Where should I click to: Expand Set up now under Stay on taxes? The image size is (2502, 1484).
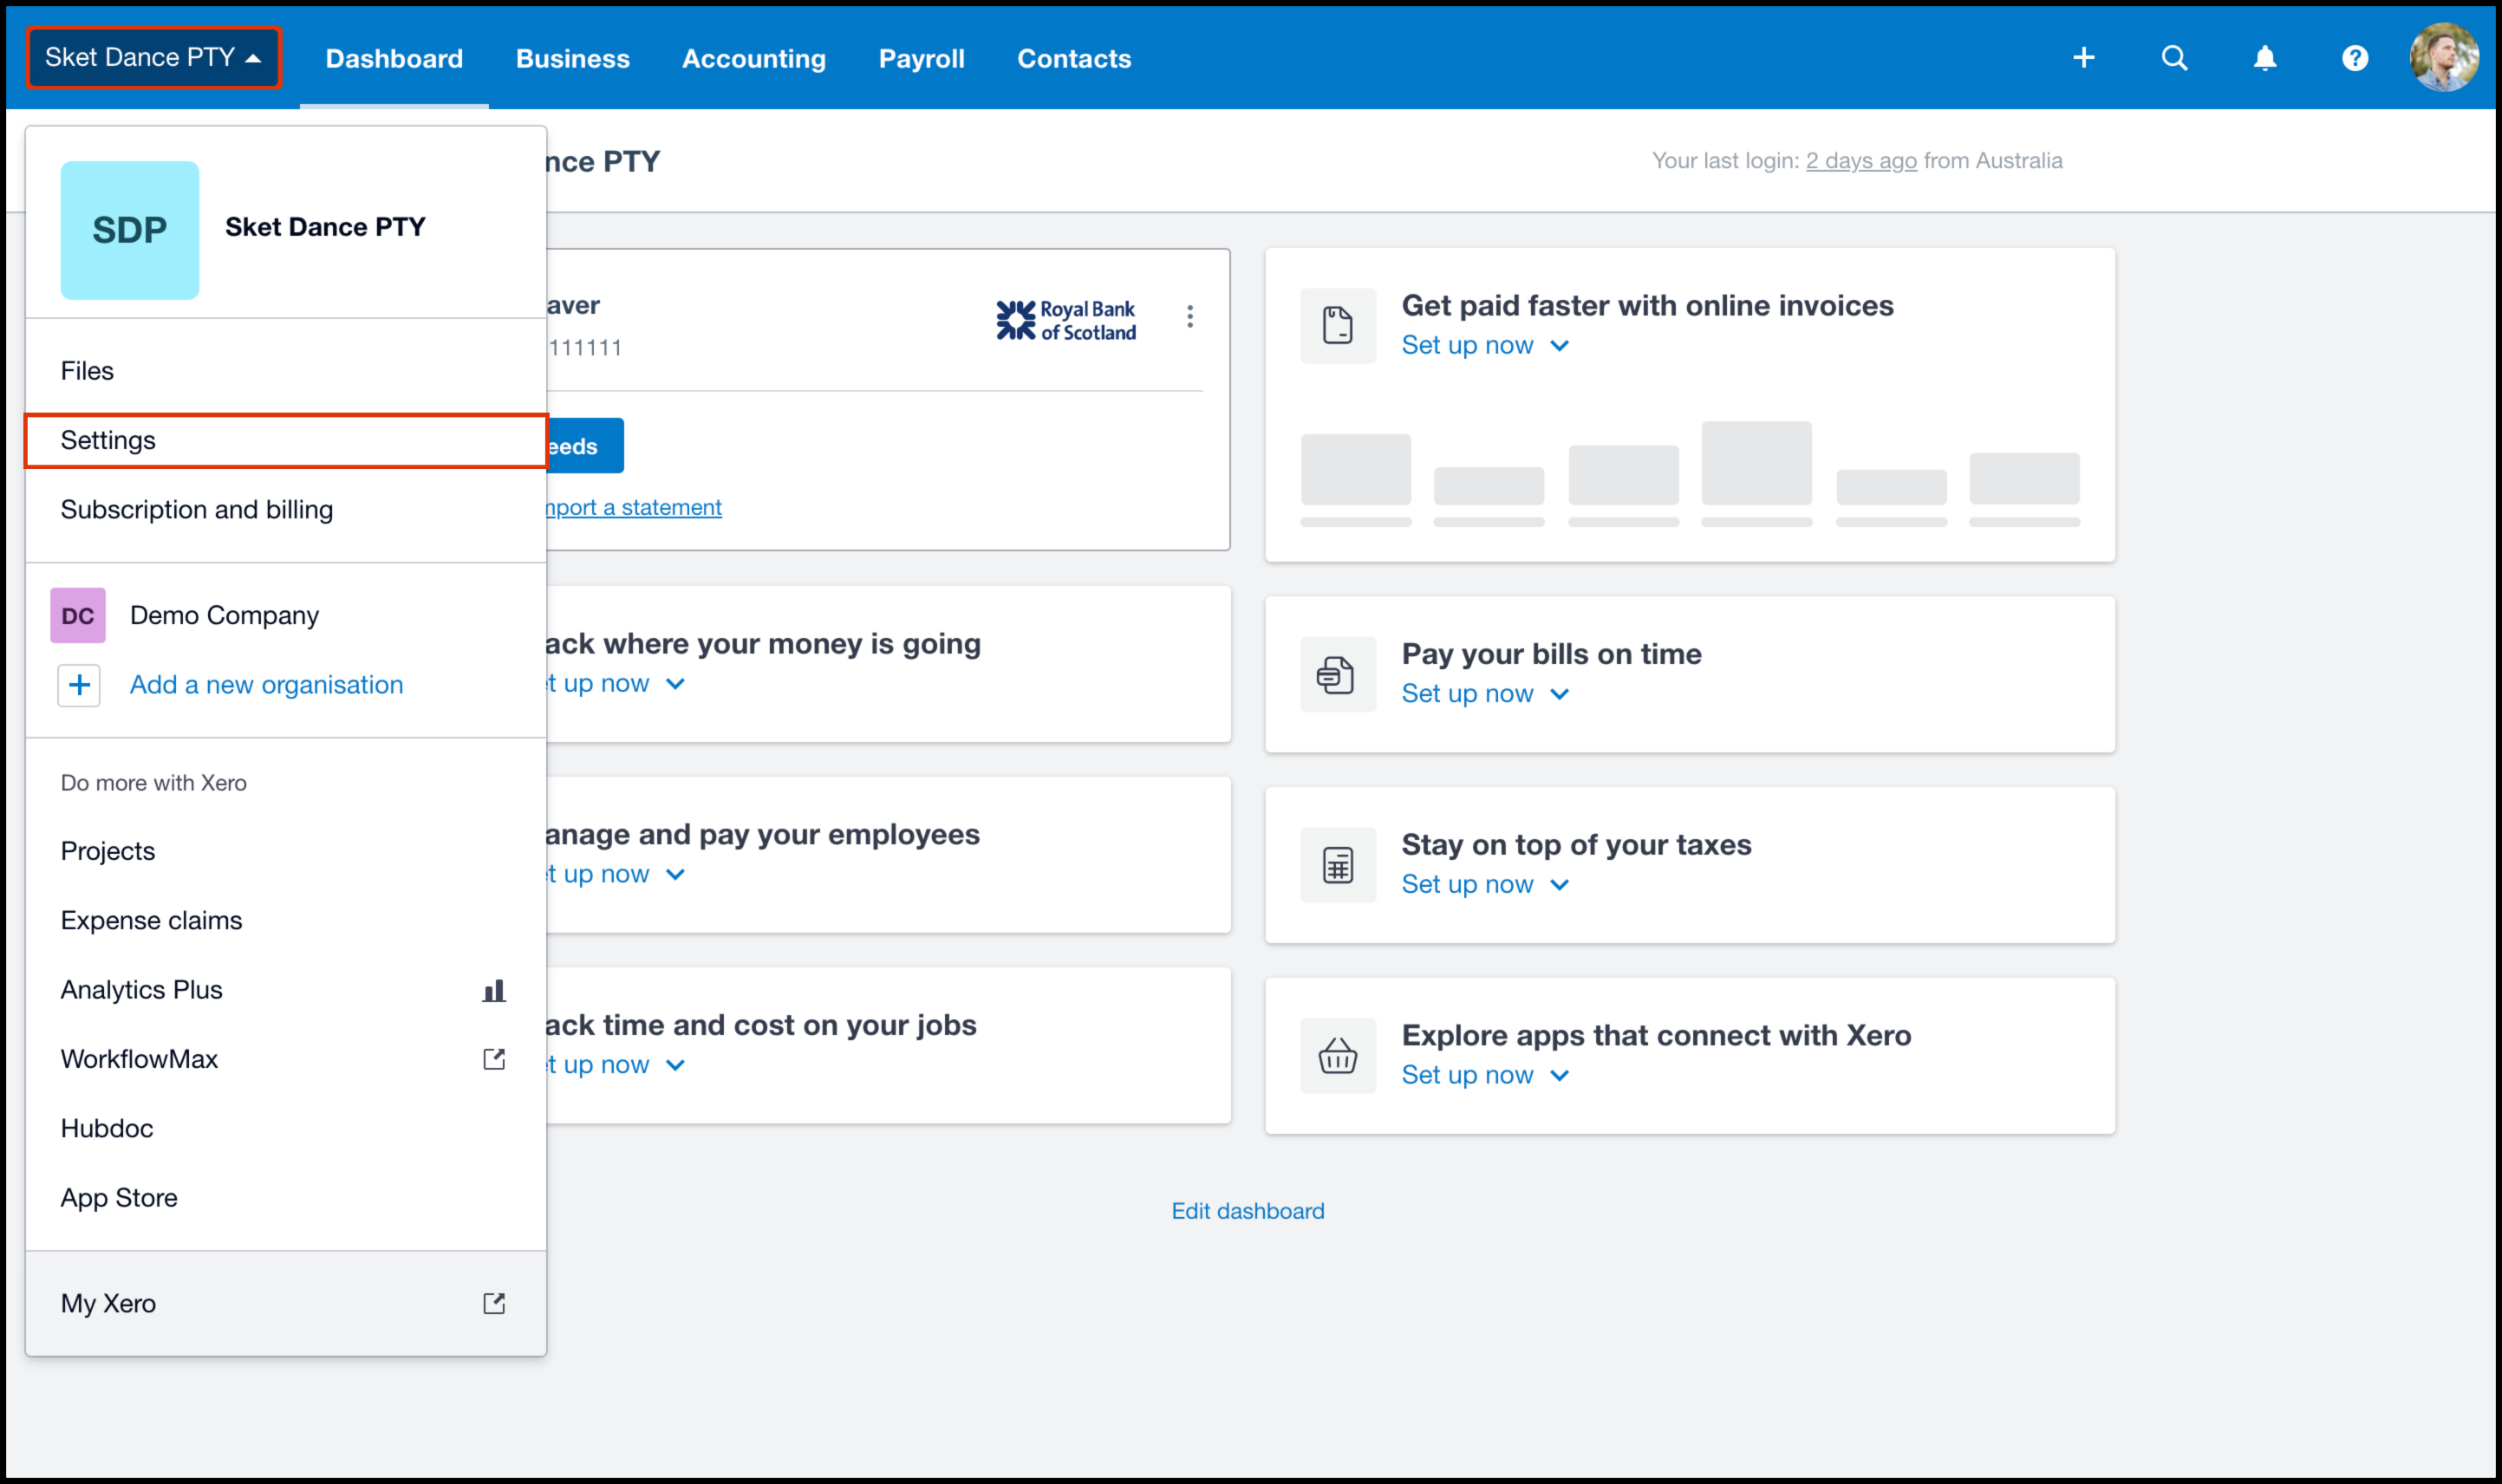[1484, 885]
